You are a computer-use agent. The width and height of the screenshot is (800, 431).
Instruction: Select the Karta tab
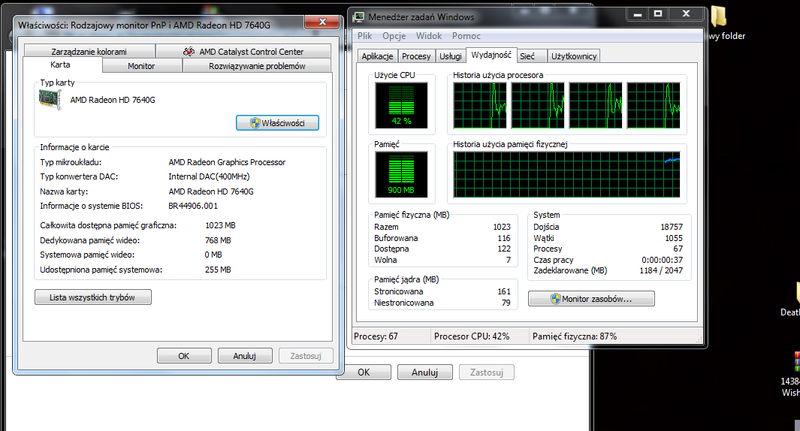coord(61,65)
